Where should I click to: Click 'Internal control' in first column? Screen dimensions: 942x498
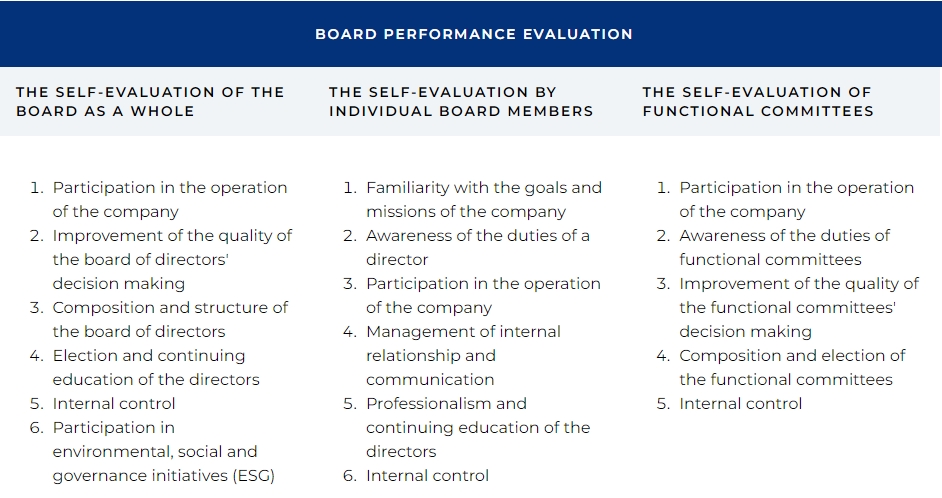[114, 404]
